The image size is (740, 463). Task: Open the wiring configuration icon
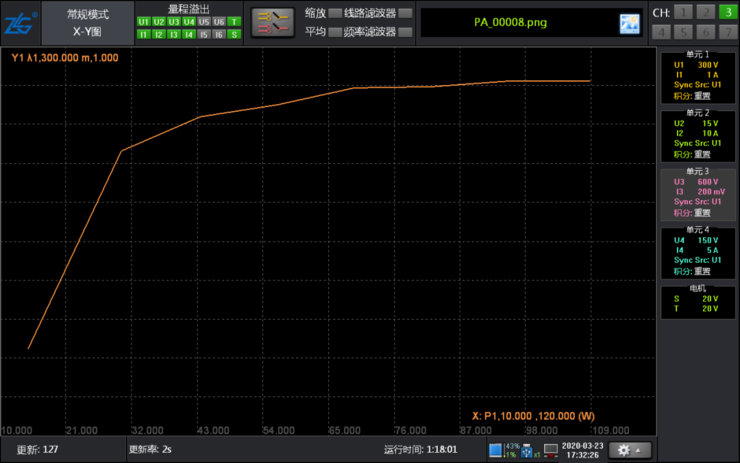pyautogui.click(x=273, y=22)
